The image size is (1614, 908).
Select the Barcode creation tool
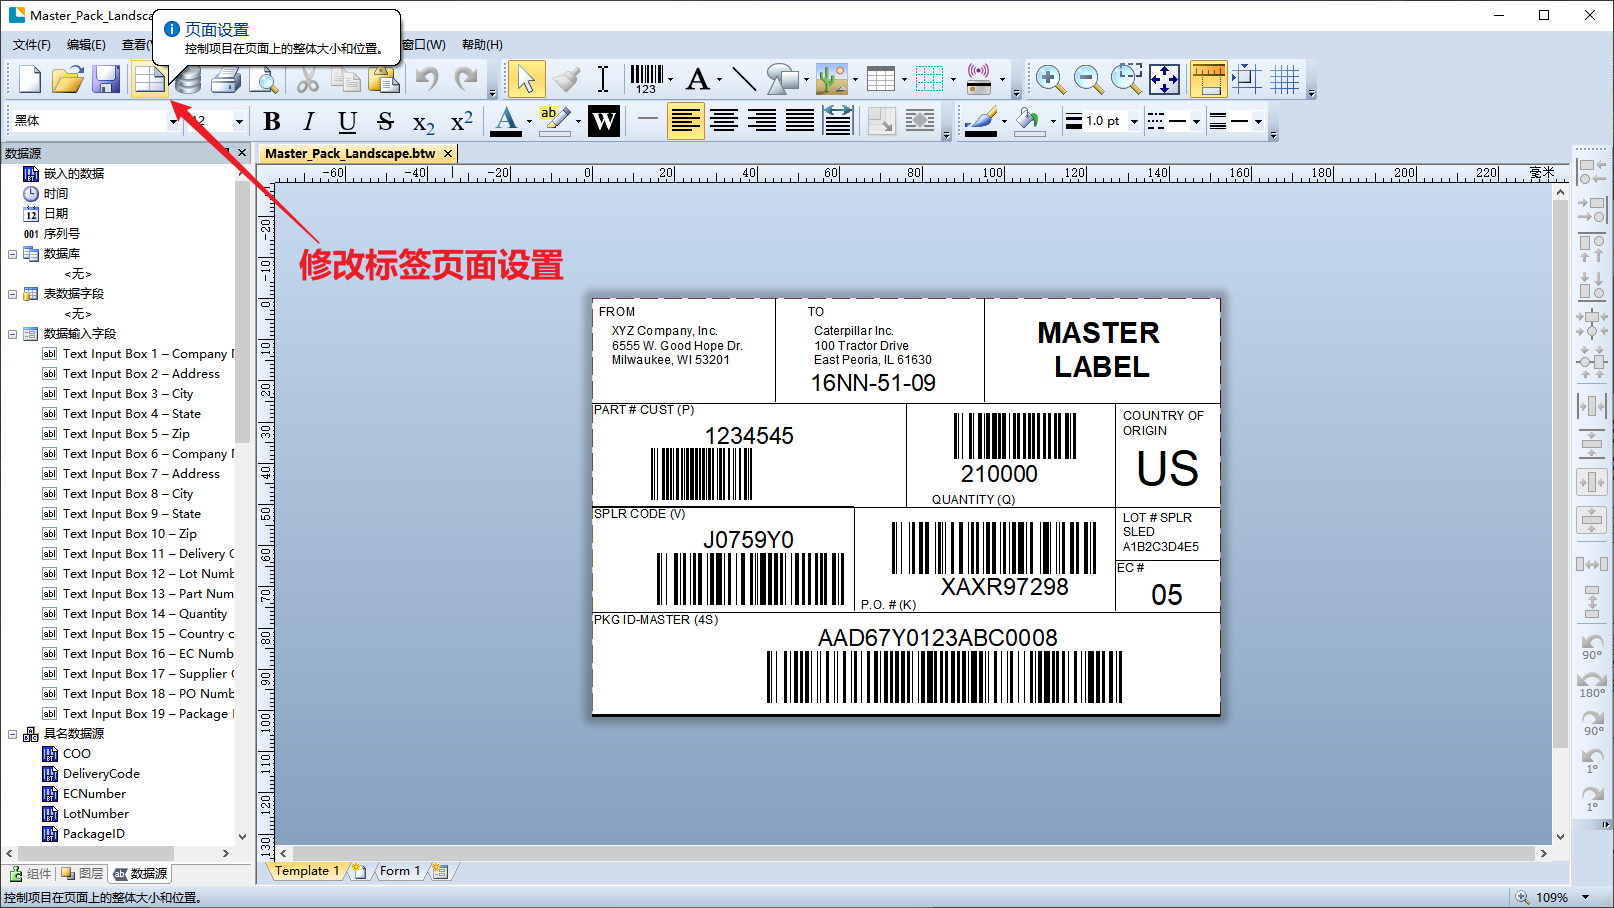pyautogui.click(x=646, y=79)
